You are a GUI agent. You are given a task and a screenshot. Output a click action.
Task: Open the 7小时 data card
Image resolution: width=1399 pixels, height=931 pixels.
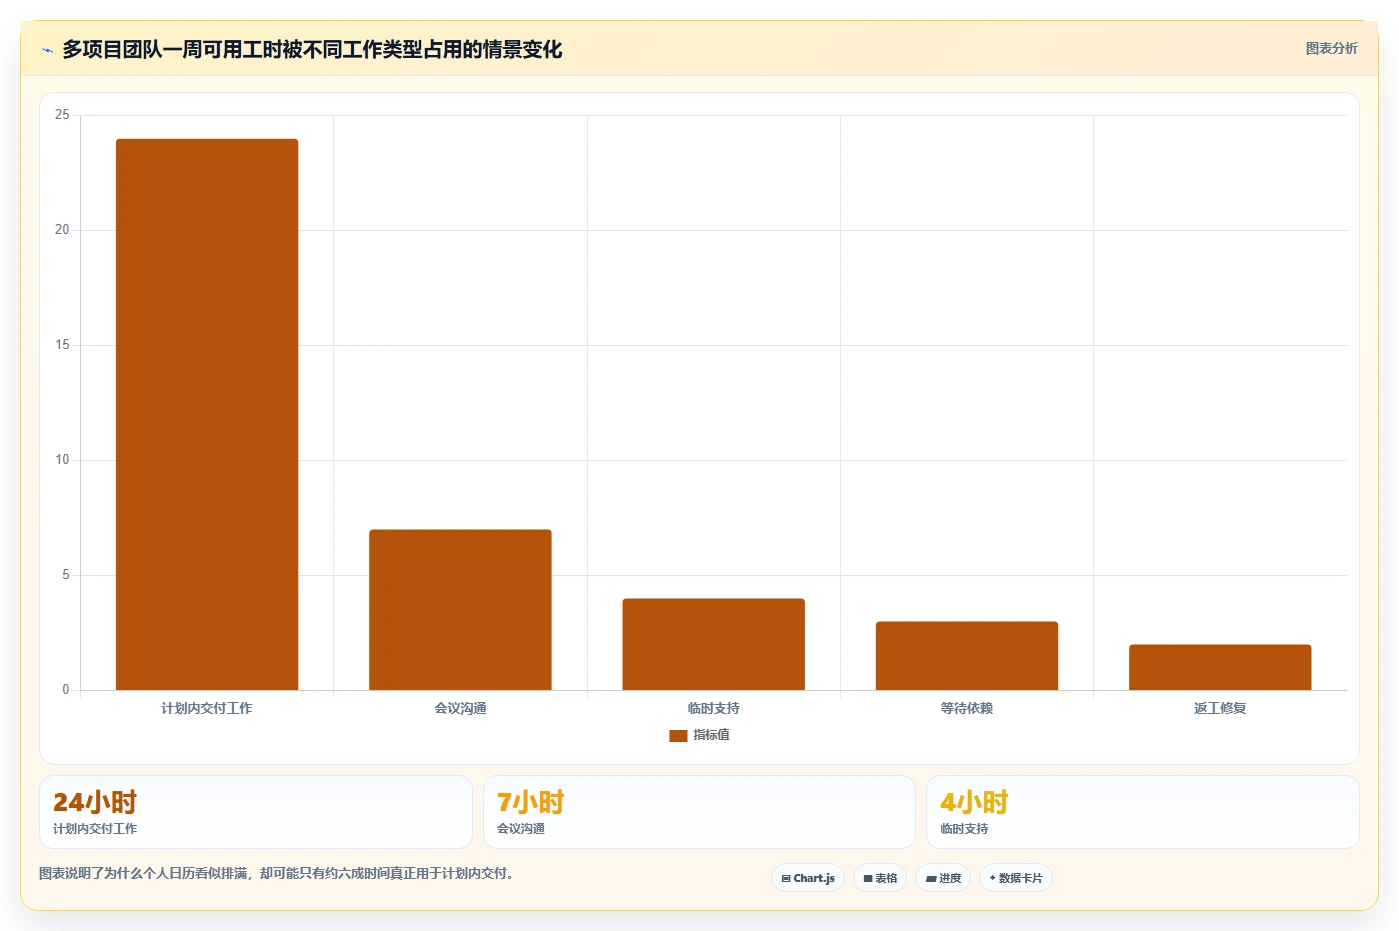pyautogui.click(x=699, y=812)
